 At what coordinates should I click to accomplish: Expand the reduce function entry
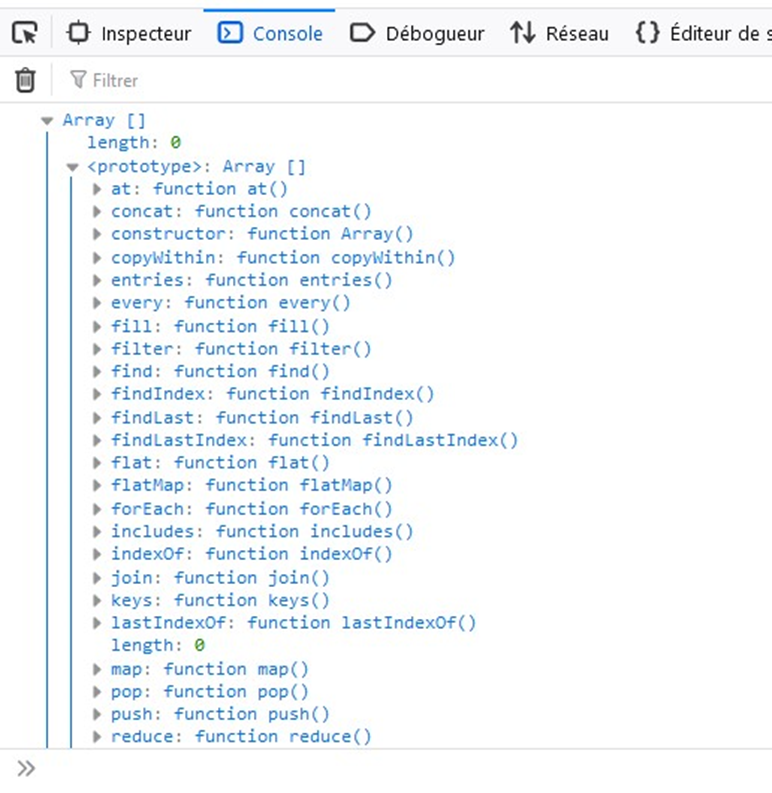point(97,737)
